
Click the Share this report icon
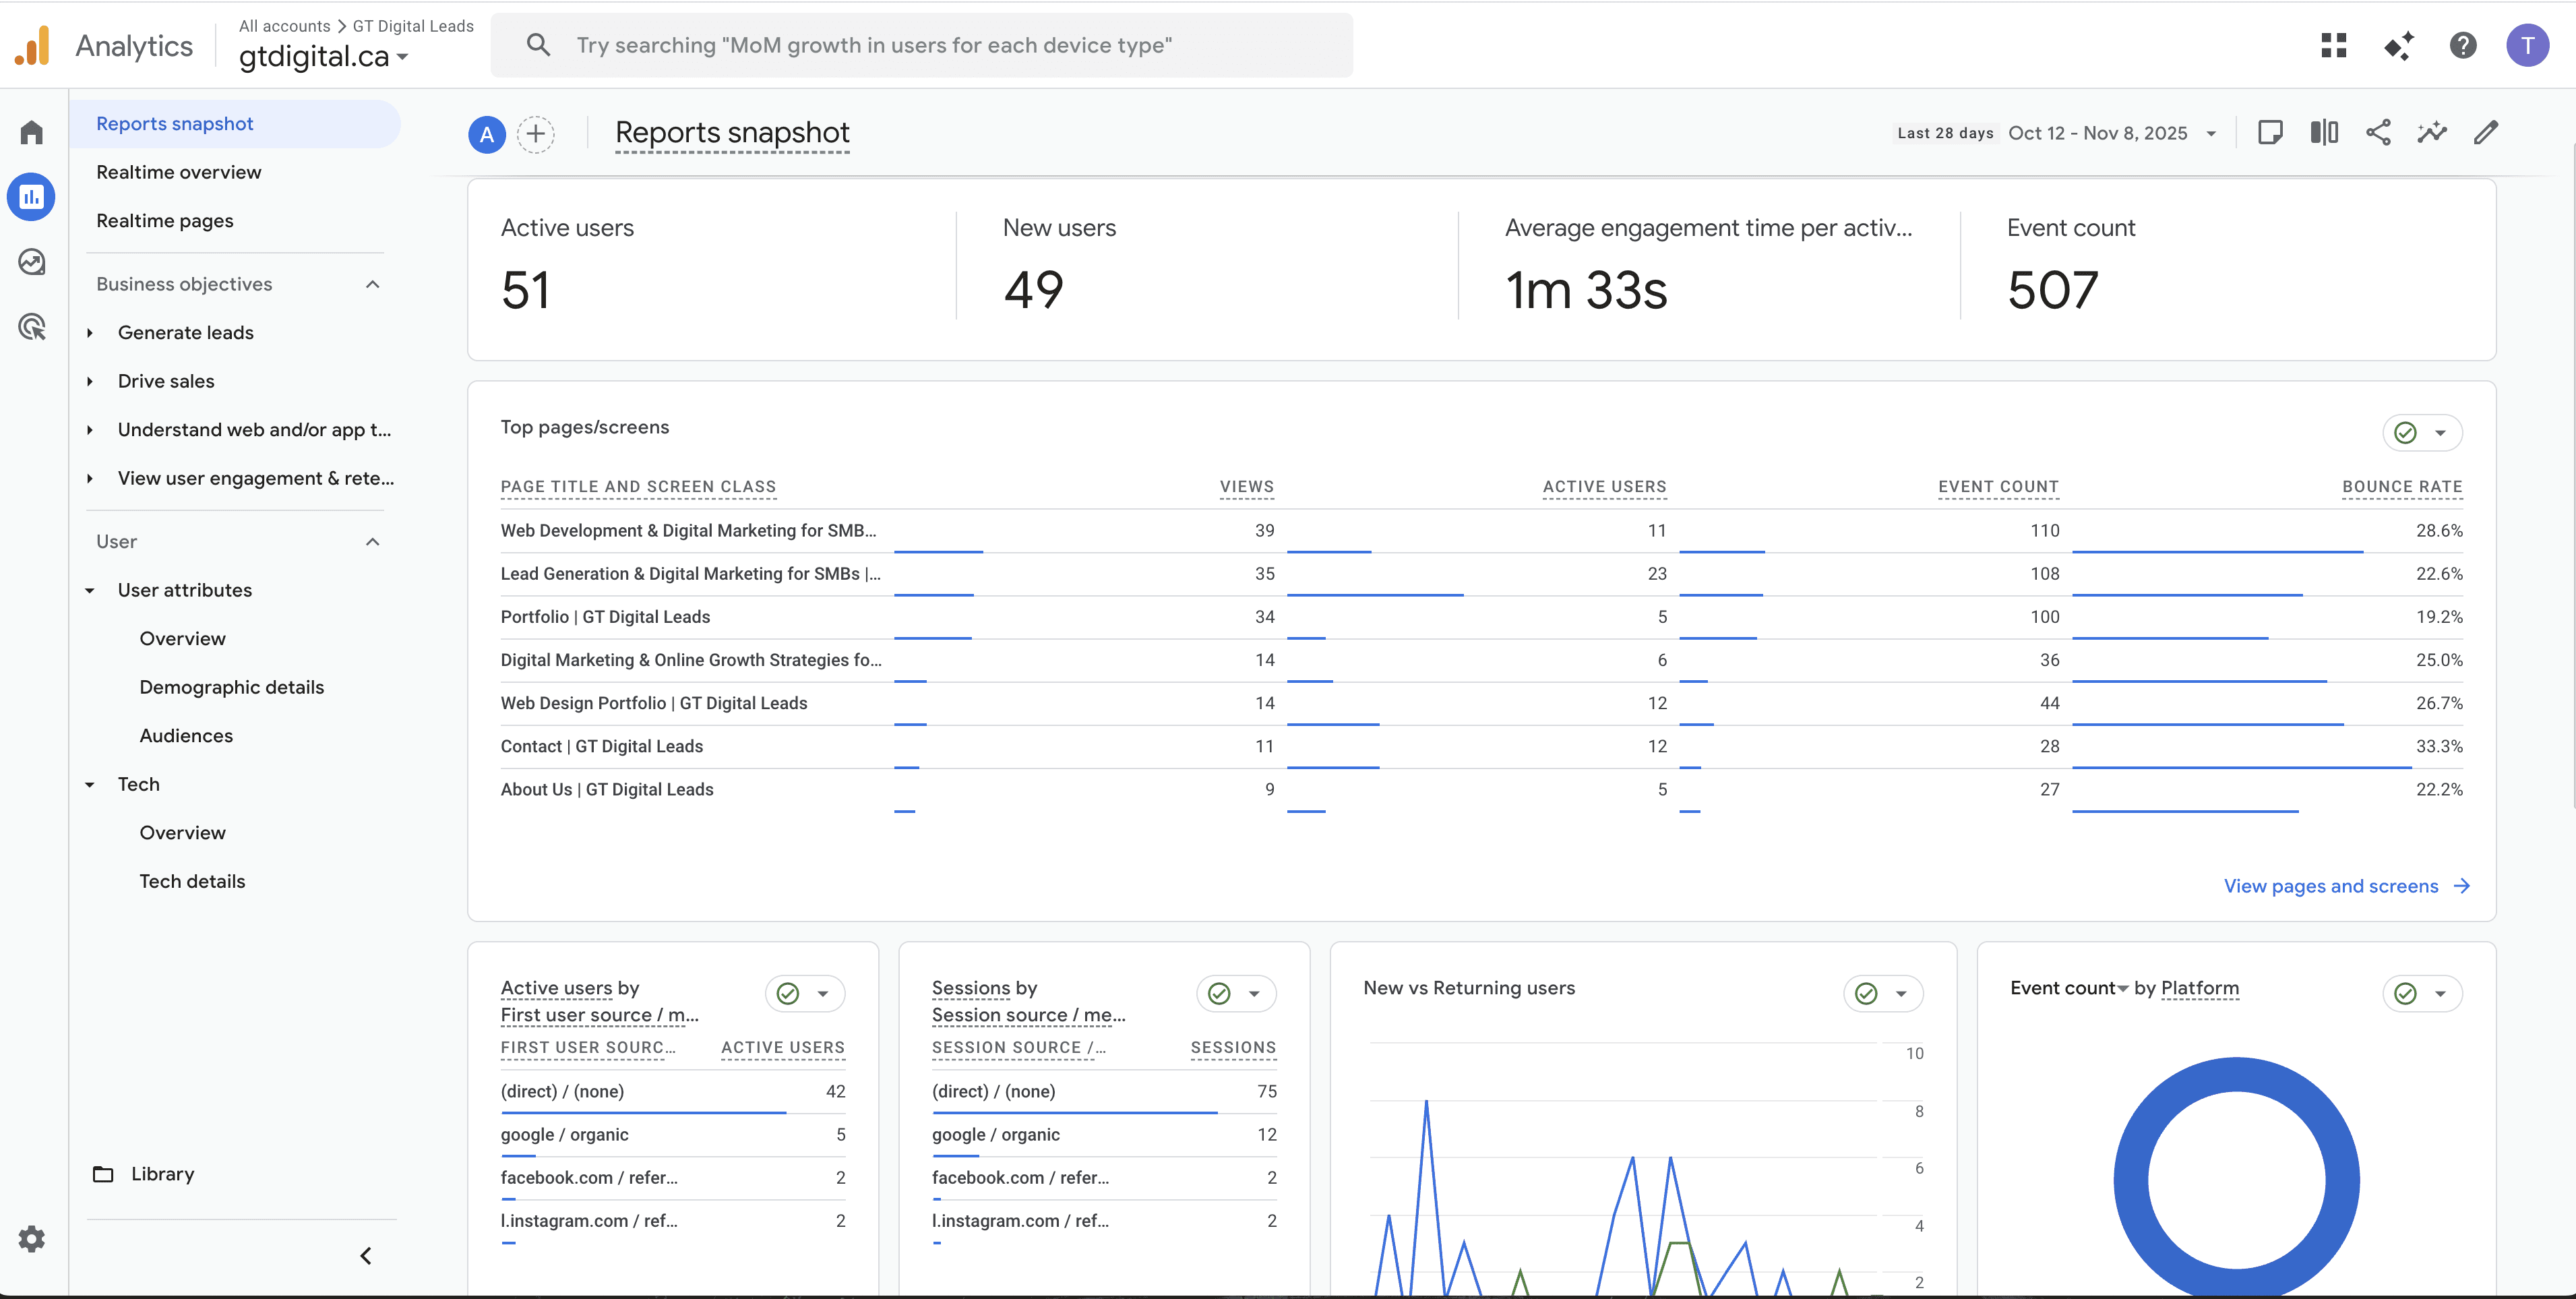click(x=2378, y=133)
